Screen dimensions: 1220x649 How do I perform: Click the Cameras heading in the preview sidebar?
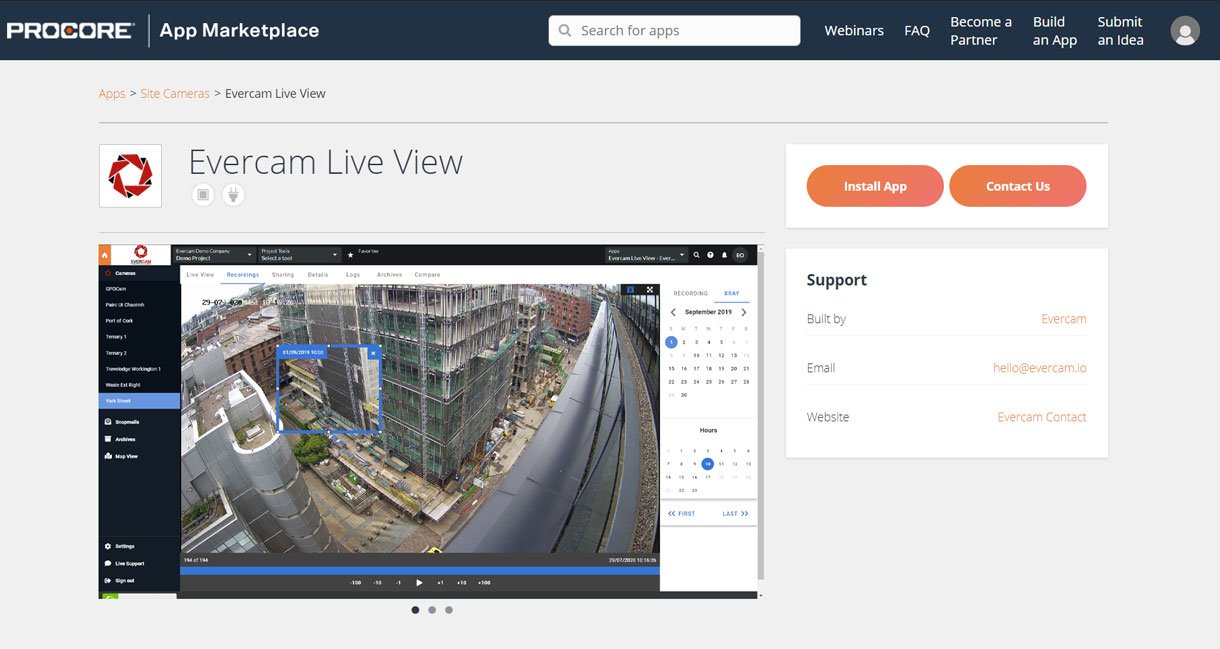pyautogui.click(x=120, y=272)
